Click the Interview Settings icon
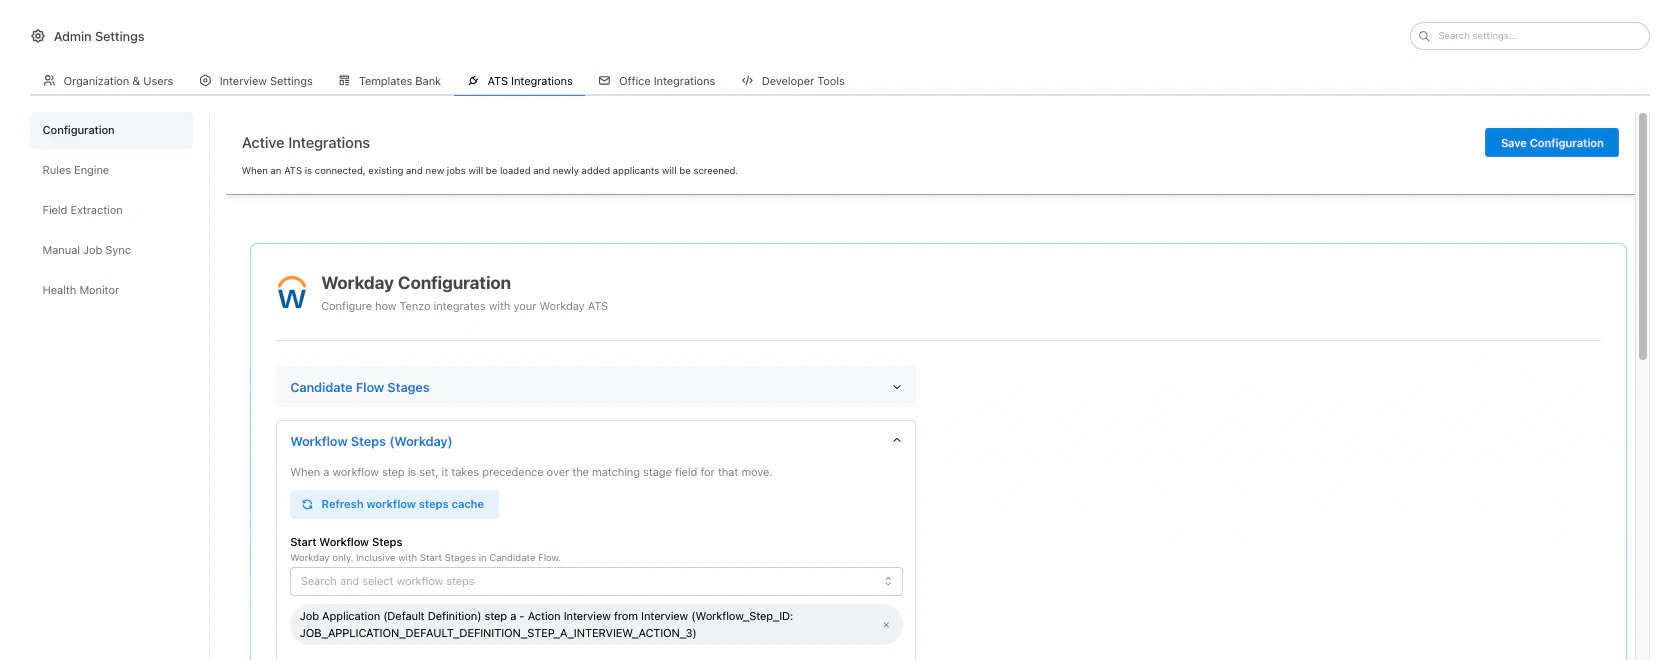Screen dimensions: 1677x660 [x=205, y=81]
